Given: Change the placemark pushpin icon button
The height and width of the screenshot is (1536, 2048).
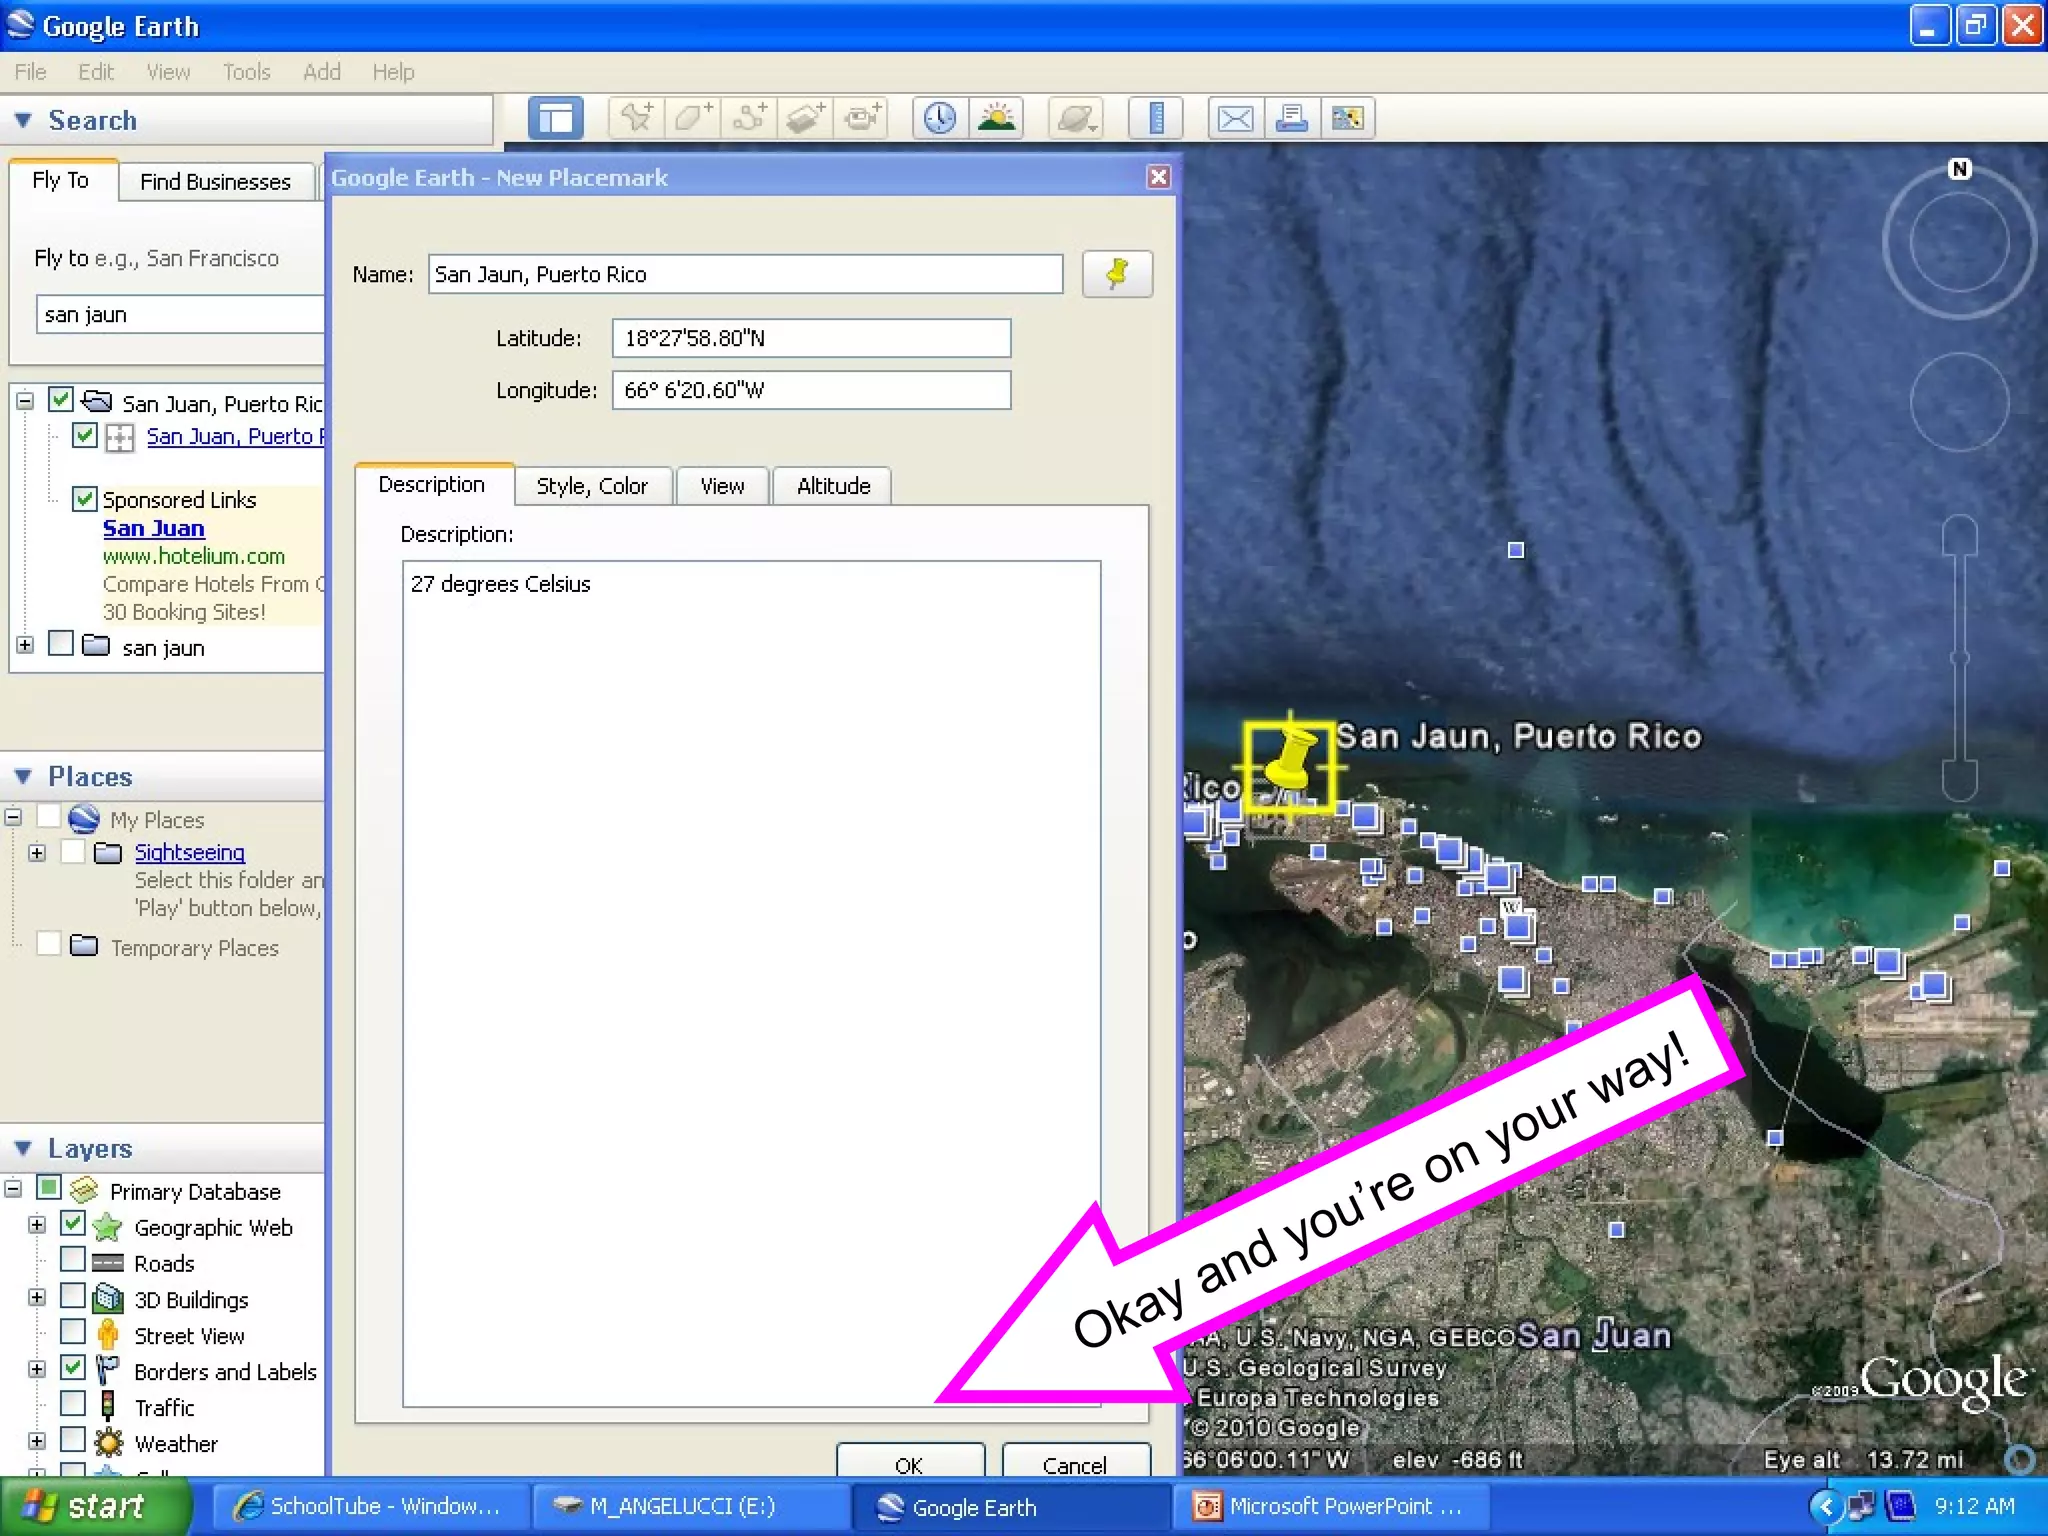Looking at the screenshot, I should click(x=1117, y=274).
